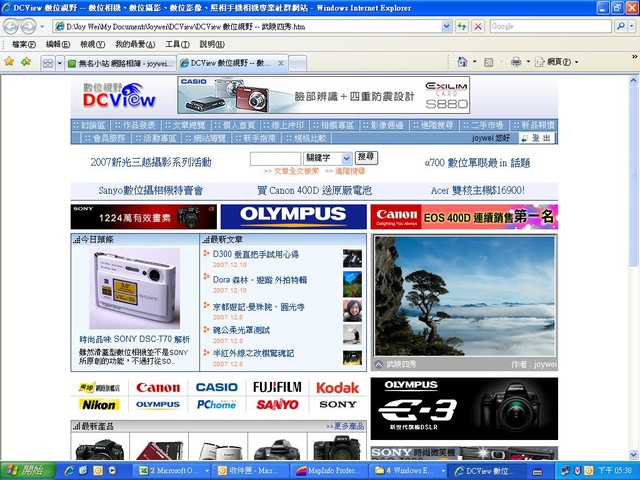Open the 檔案(F) menu
The image size is (640, 480).
pos(24,44)
